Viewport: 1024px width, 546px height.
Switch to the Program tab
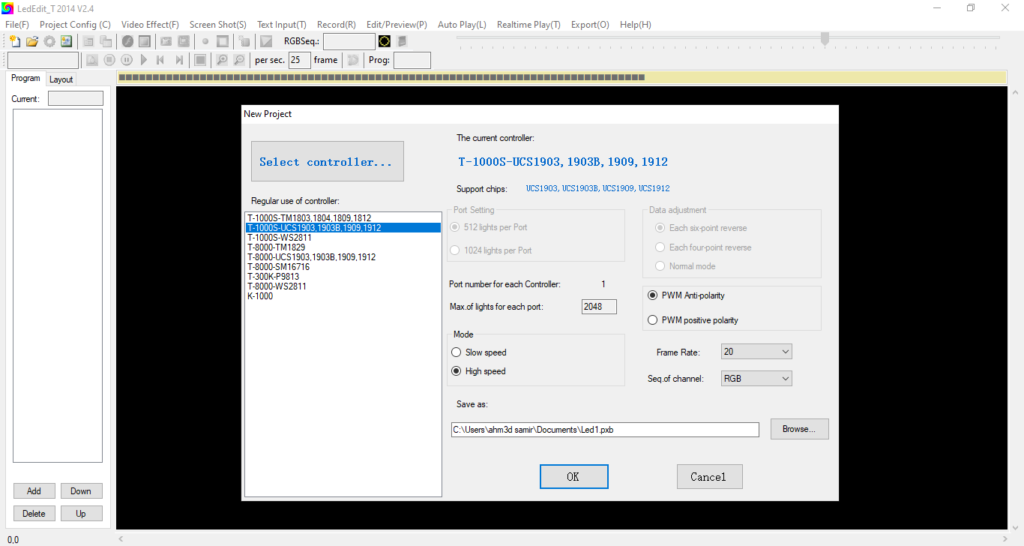(x=25, y=78)
